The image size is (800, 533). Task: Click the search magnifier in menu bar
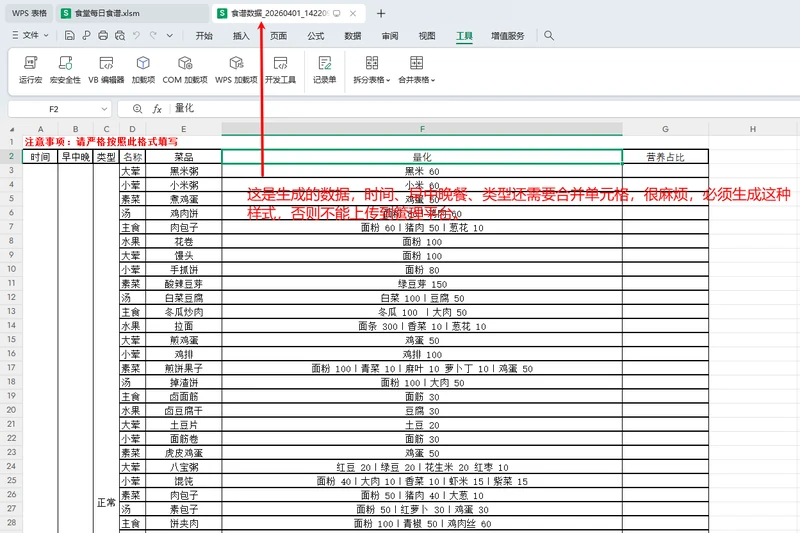click(549, 35)
